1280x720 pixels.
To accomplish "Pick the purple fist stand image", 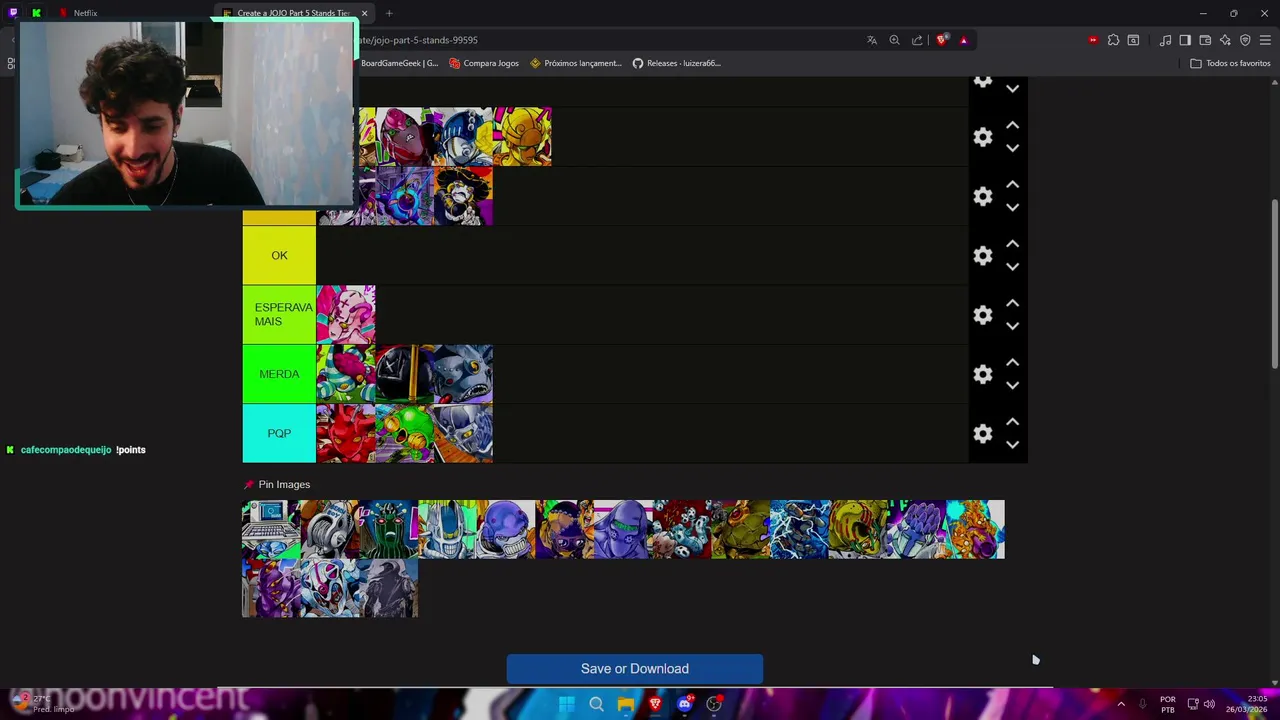I will point(917,529).
